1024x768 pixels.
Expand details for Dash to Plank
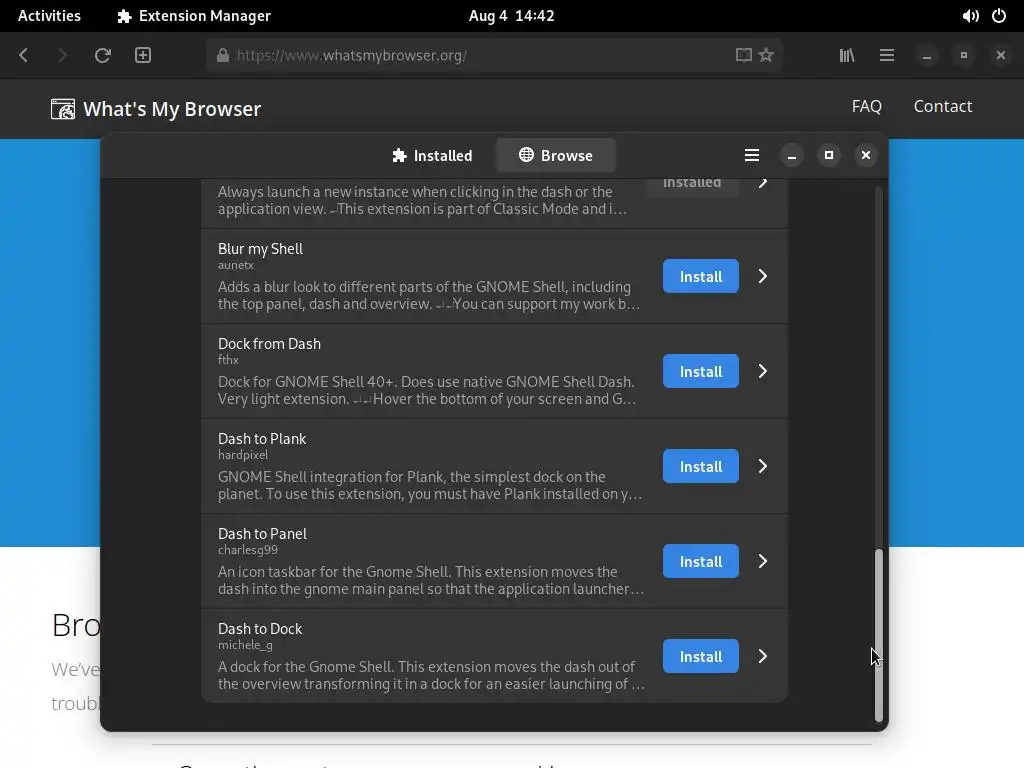coord(763,466)
